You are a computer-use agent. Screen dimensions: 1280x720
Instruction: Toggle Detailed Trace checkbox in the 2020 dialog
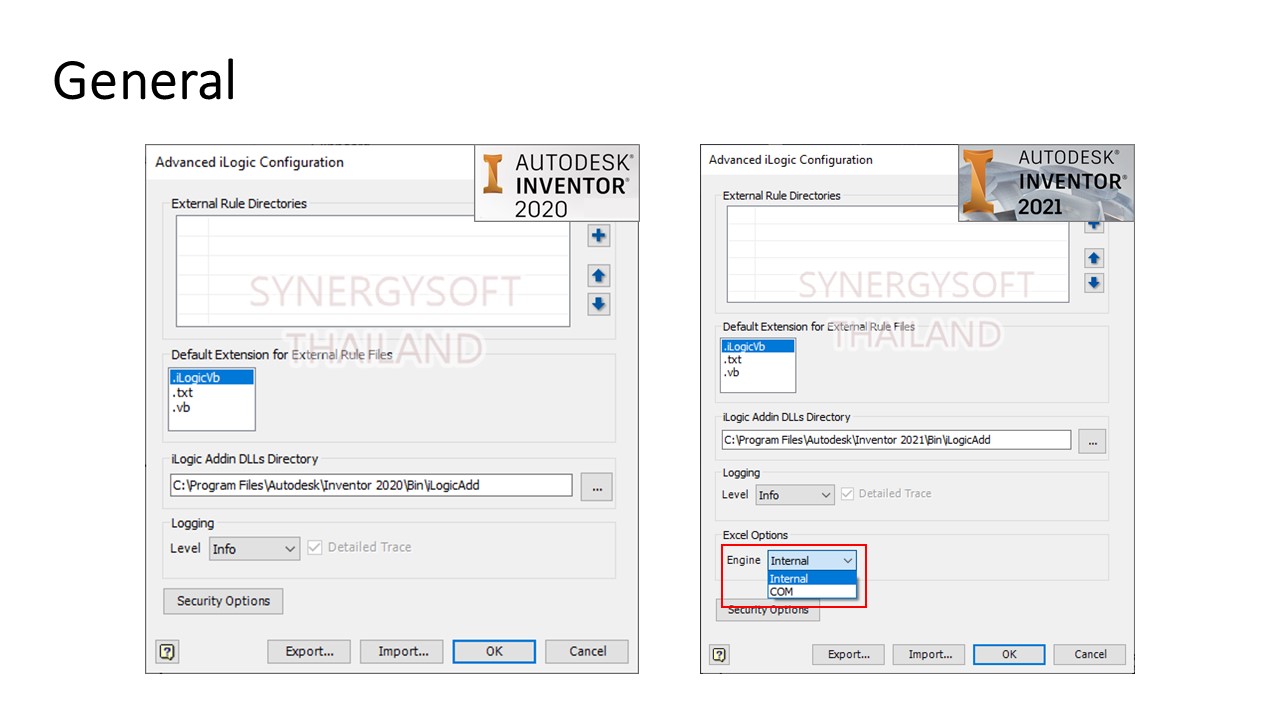315,548
